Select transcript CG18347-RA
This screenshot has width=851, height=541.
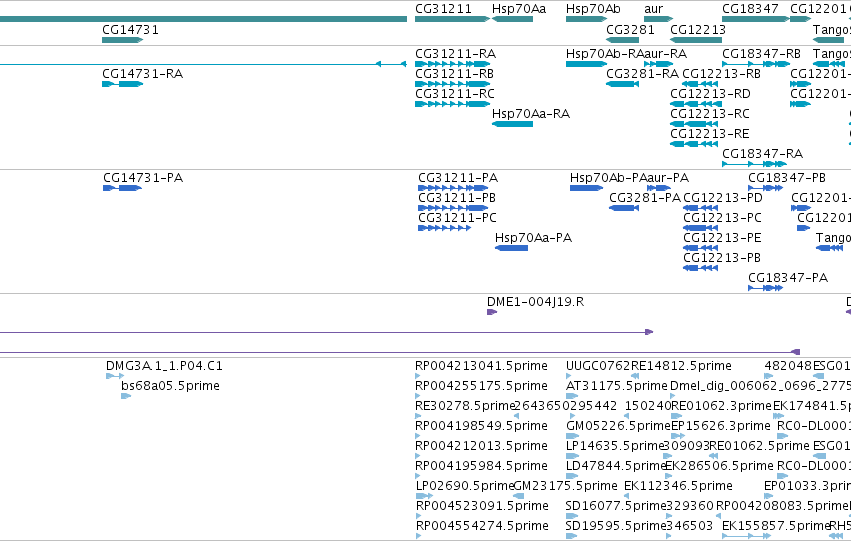click(754, 164)
